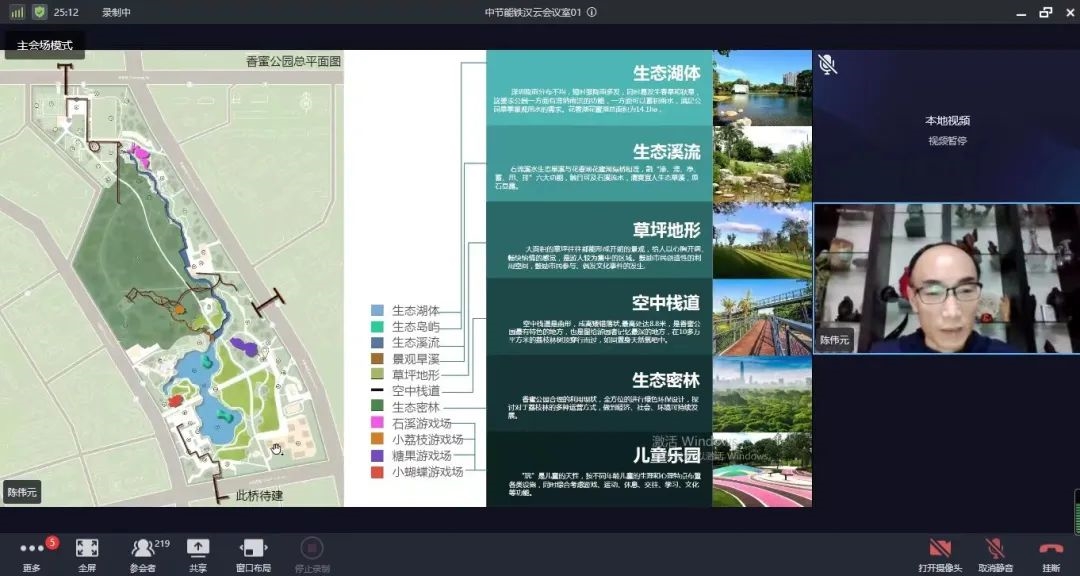This screenshot has width=1080, height=576.
Task: Restore the window size from title bar
Action: [x=1045, y=12]
